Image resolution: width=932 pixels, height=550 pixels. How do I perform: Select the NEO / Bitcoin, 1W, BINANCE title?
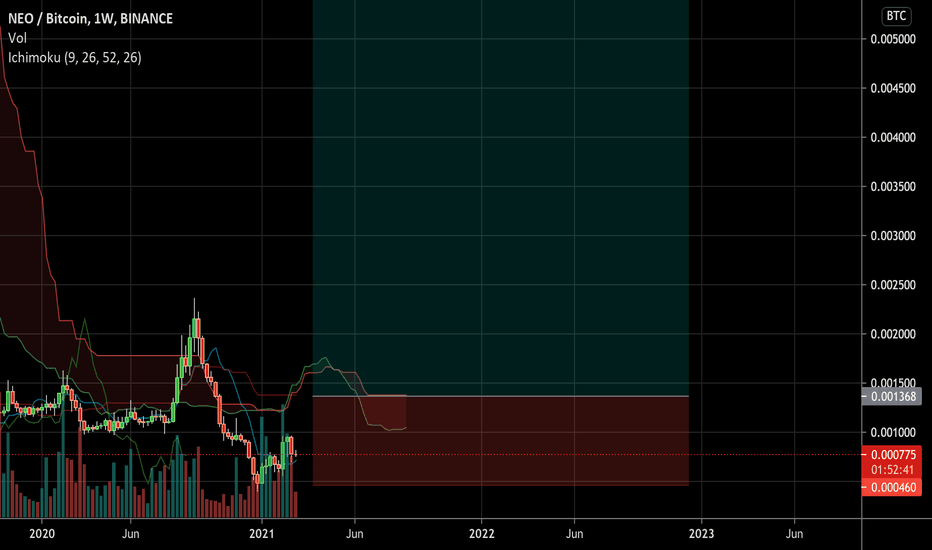90,18
